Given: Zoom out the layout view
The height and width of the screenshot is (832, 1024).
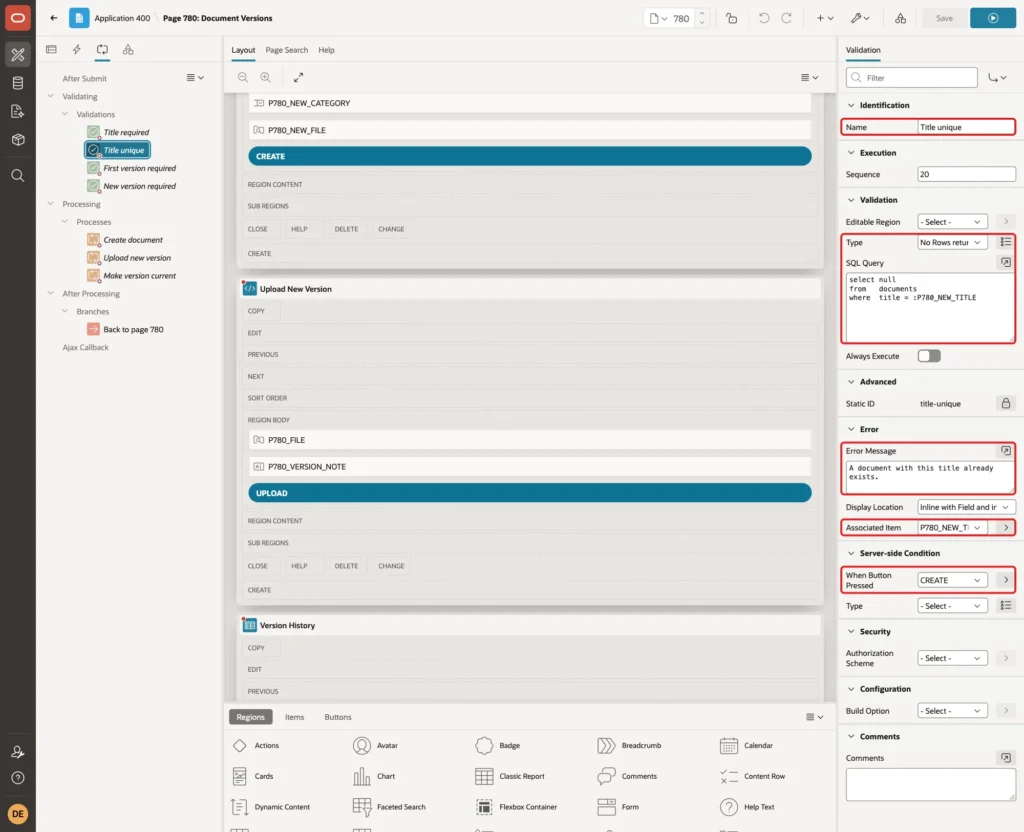Looking at the screenshot, I should [243, 77].
